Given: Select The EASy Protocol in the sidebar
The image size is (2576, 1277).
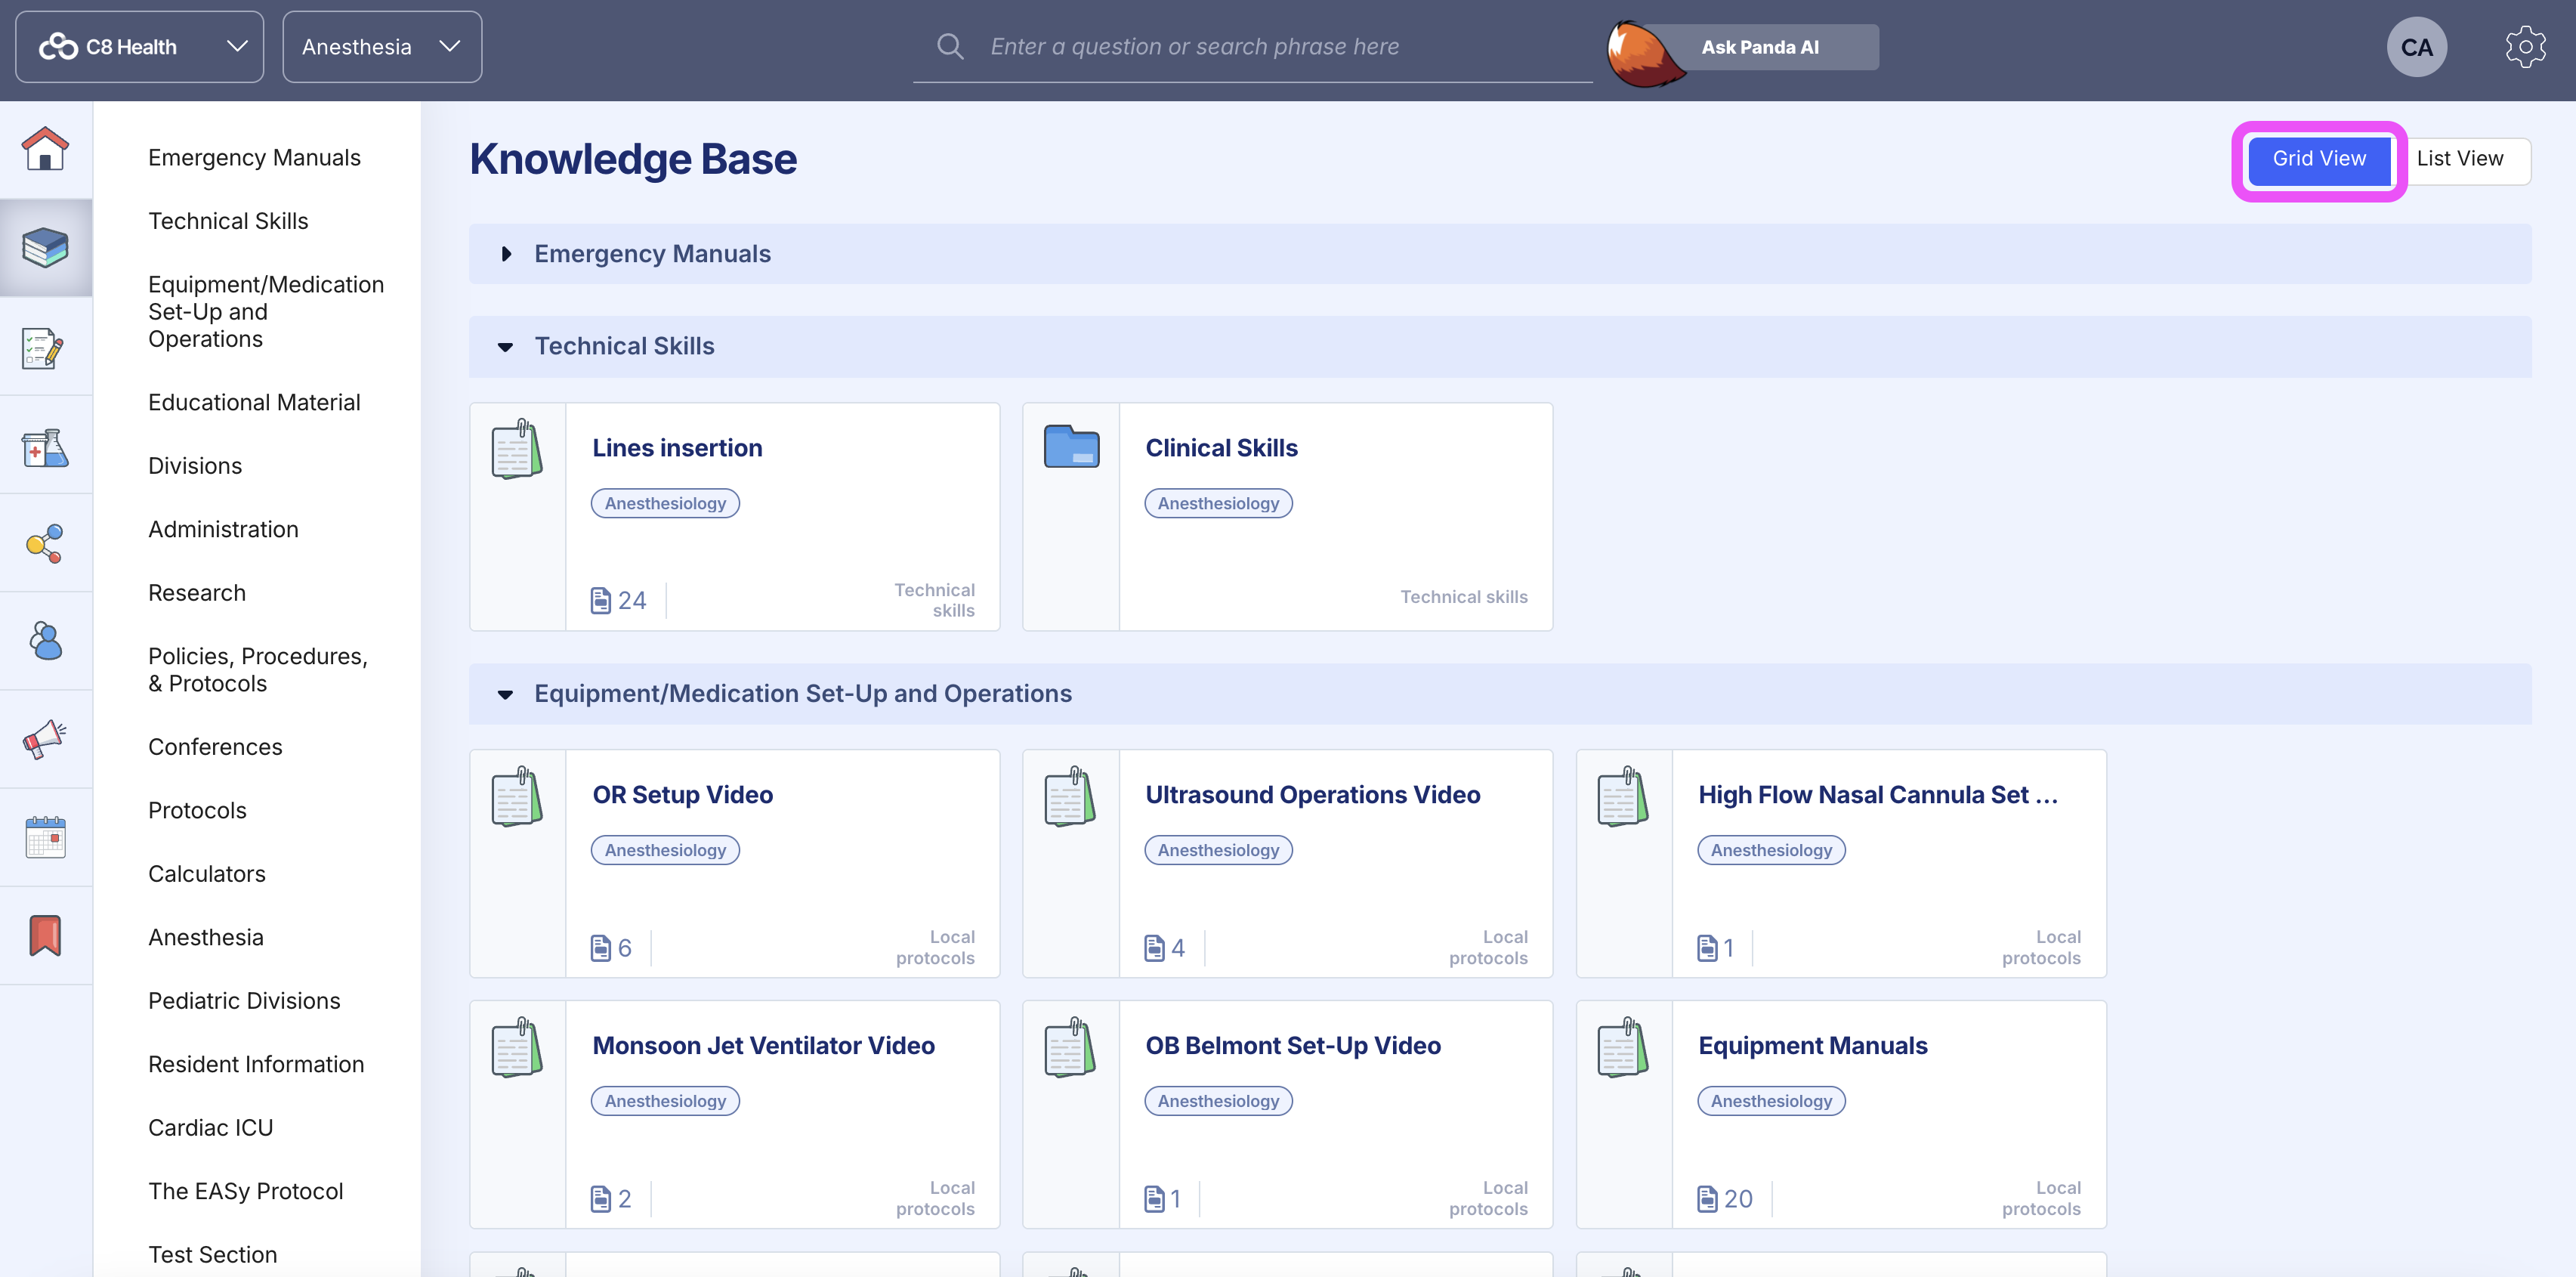Looking at the screenshot, I should 245,1191.
